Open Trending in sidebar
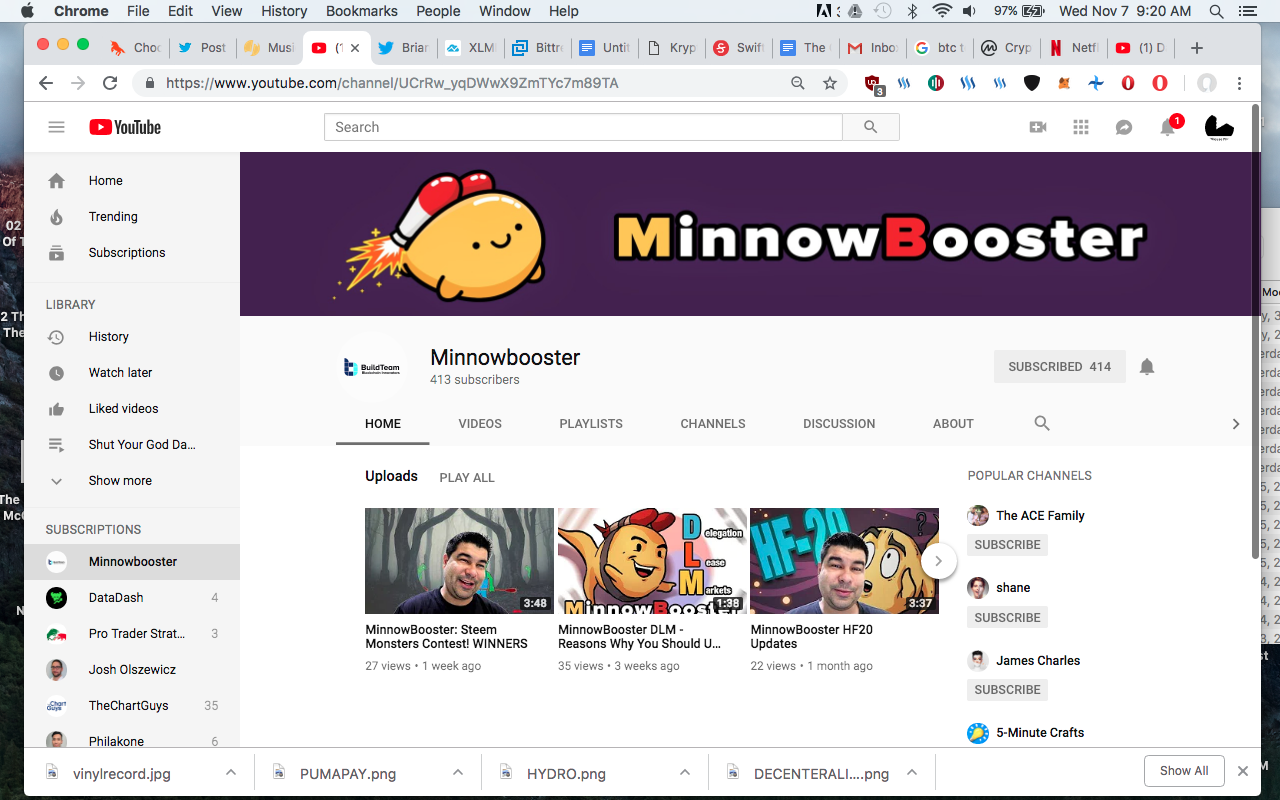Screen dimensions: 1280x800 tap(132, 217)
